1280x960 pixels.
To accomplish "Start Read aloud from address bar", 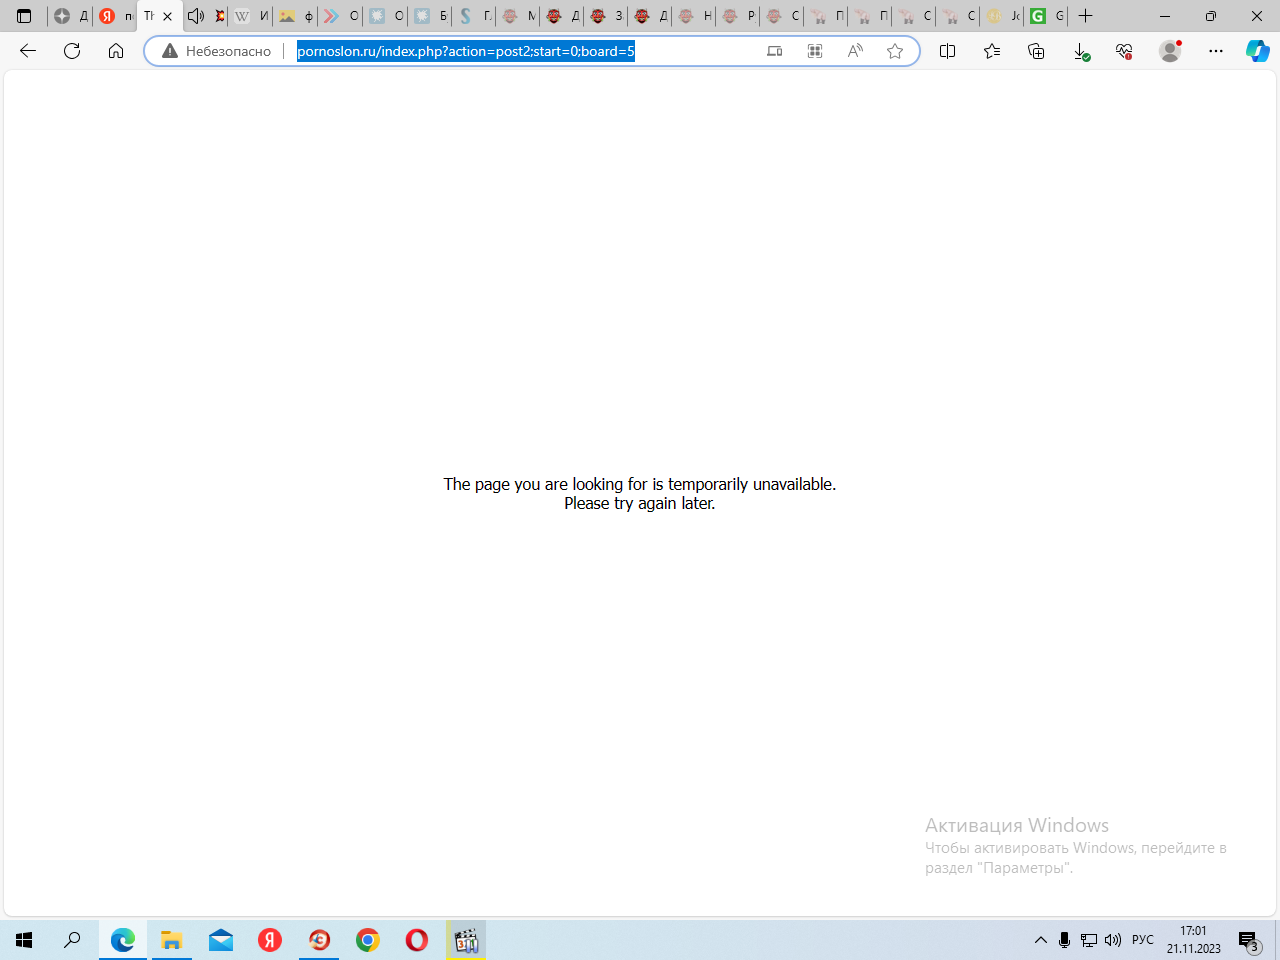I will (x=855, y=51).
